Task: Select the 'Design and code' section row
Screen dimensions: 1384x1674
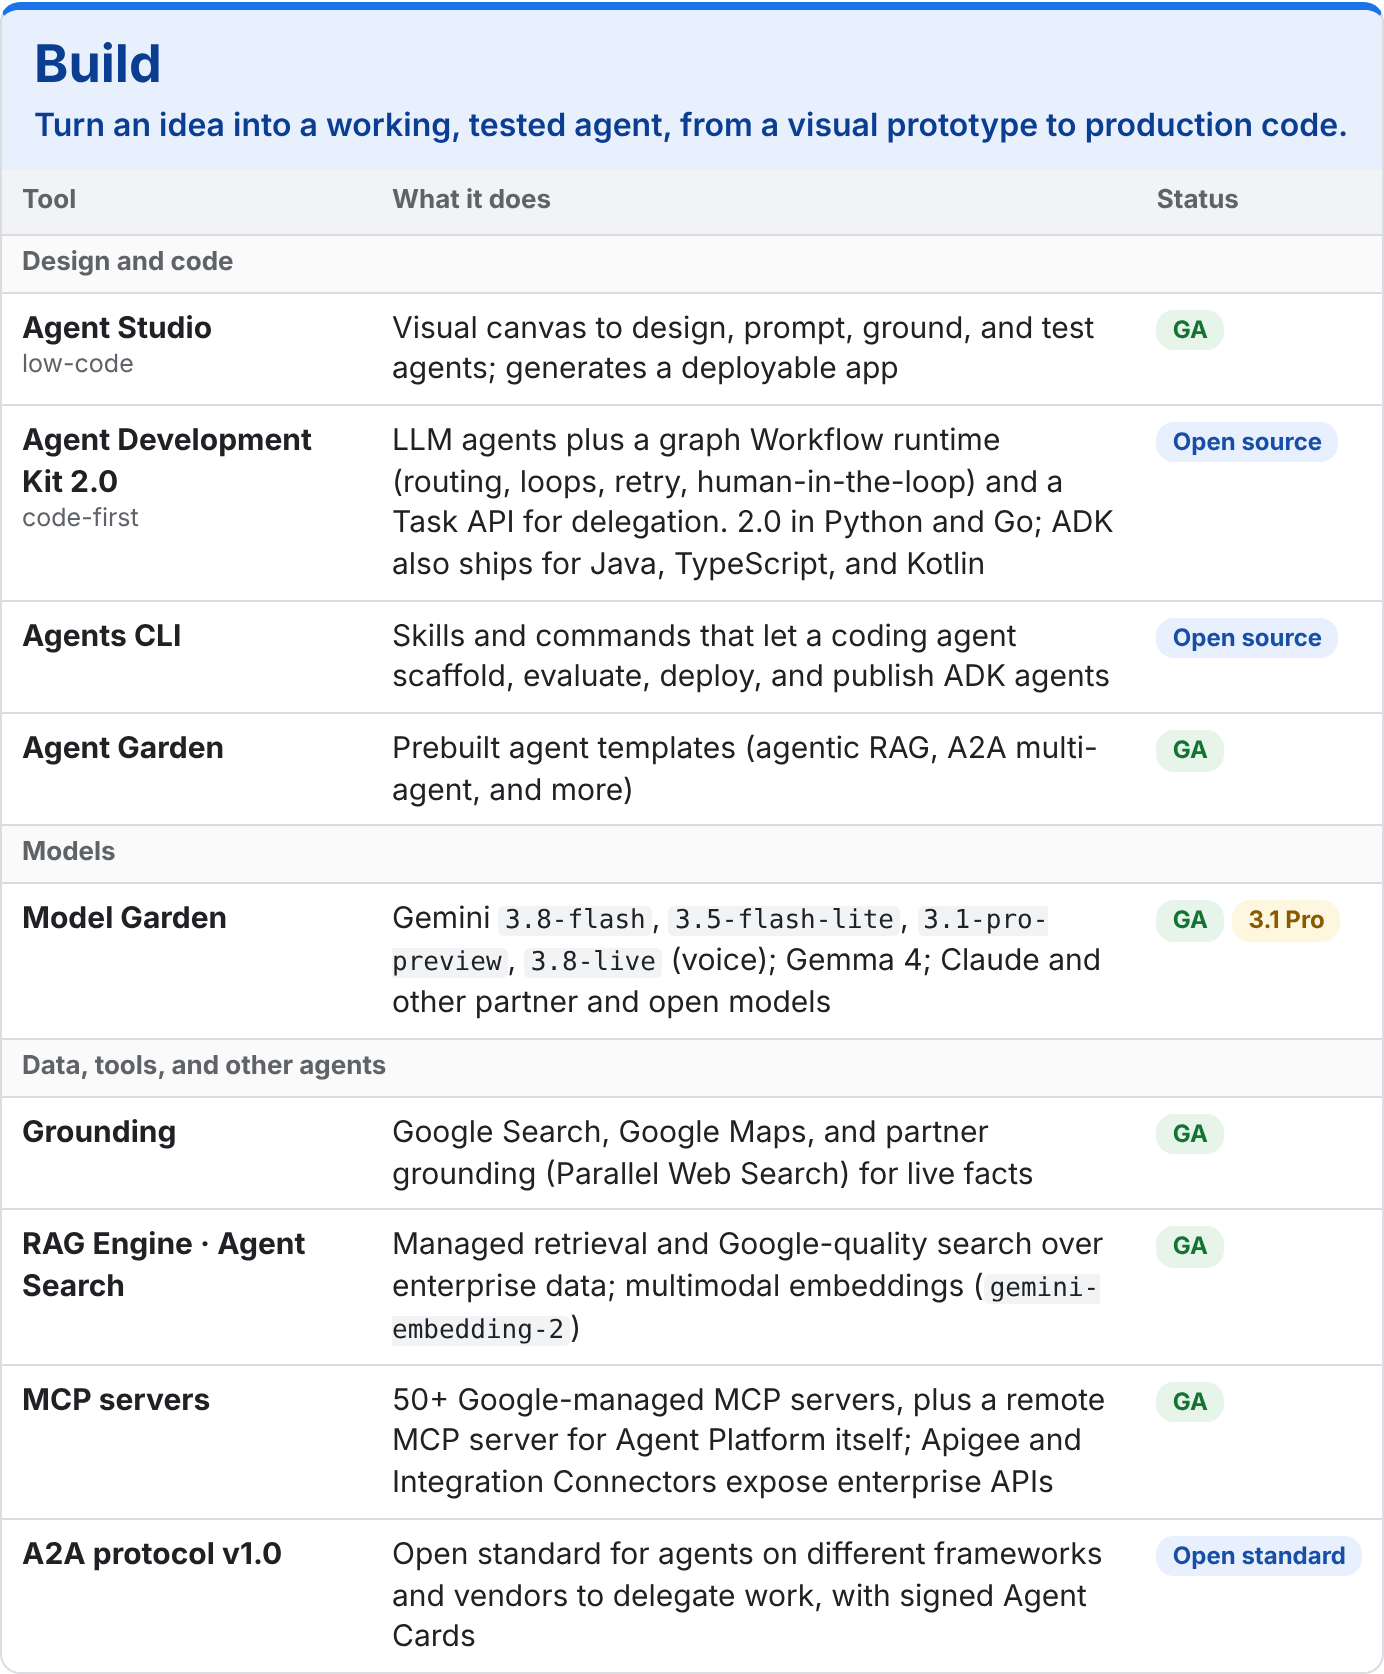Action: point(692,262)
